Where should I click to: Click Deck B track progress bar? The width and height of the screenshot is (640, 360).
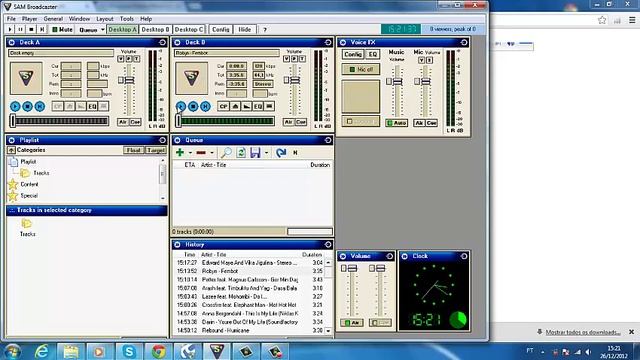[x=227, y=121]
